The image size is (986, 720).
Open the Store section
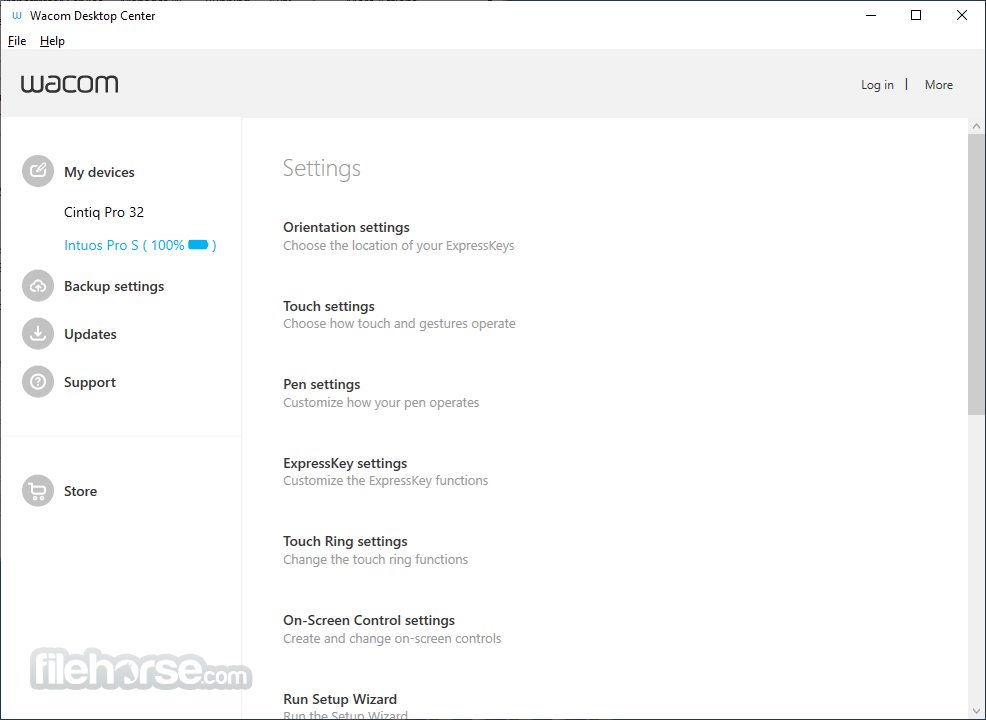pos(80,491)
